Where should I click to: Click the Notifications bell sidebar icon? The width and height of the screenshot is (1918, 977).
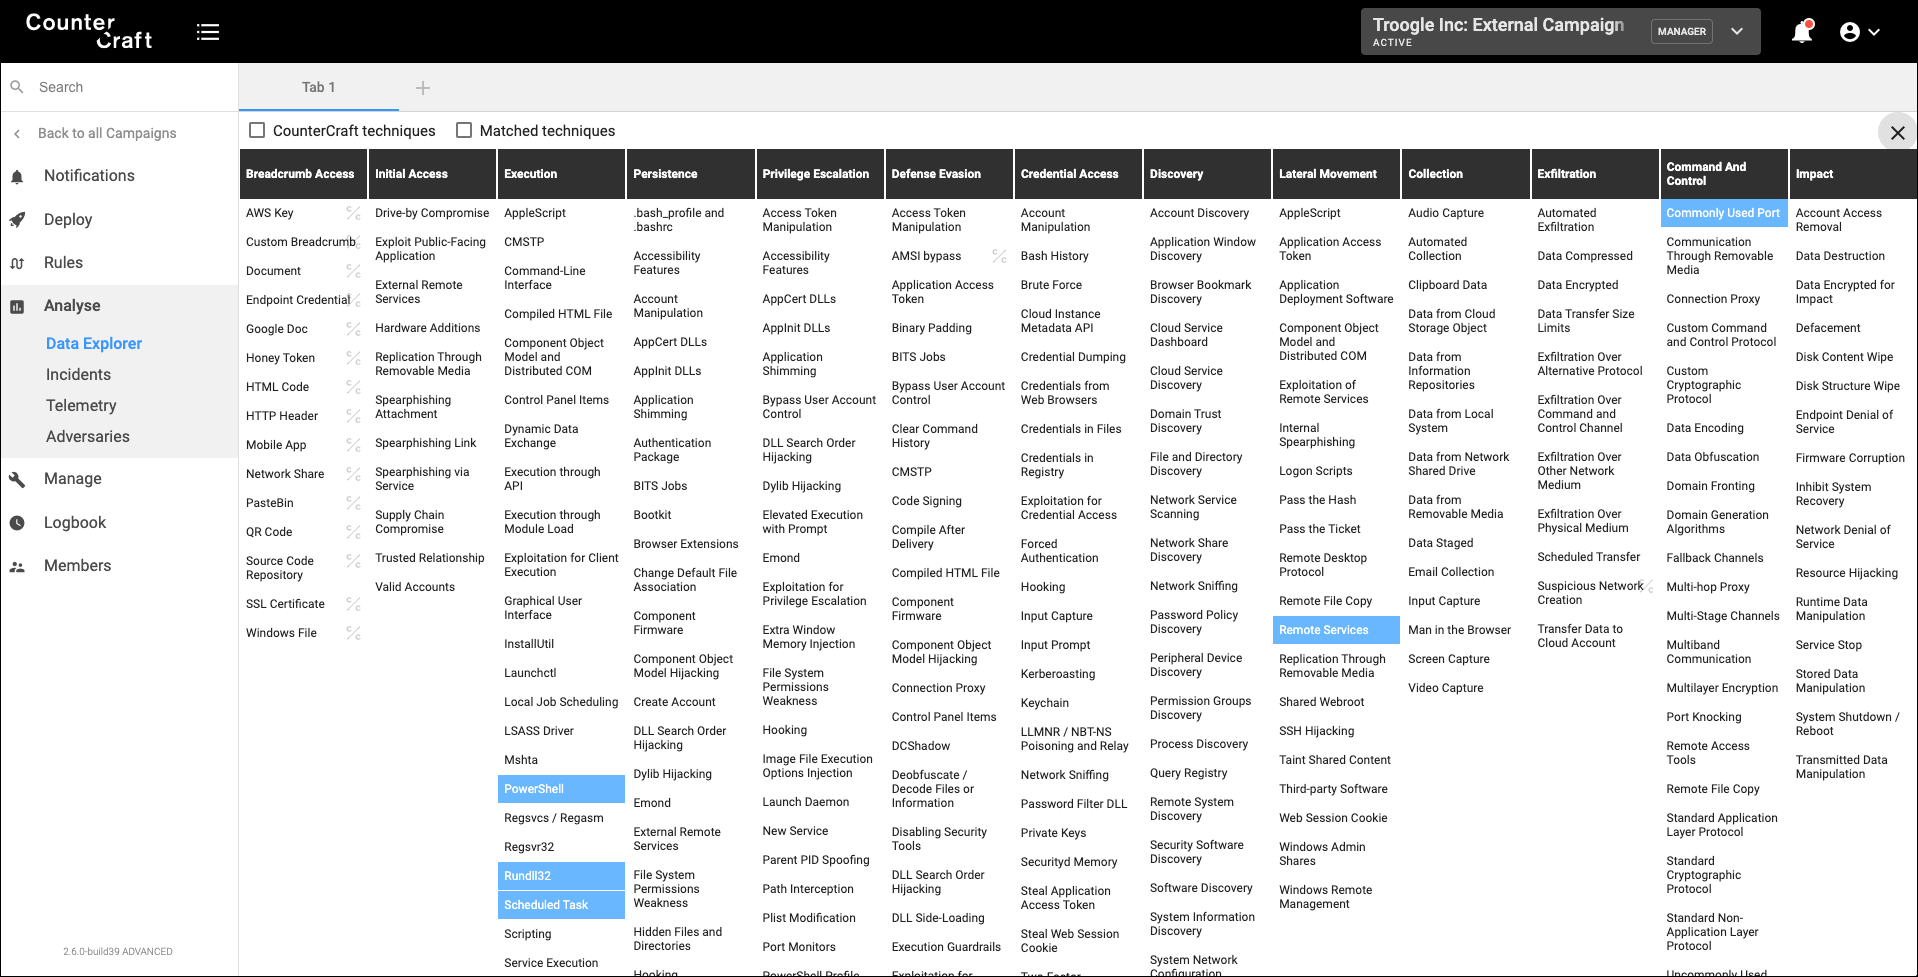pyautogui.click(x=17, y=177)
